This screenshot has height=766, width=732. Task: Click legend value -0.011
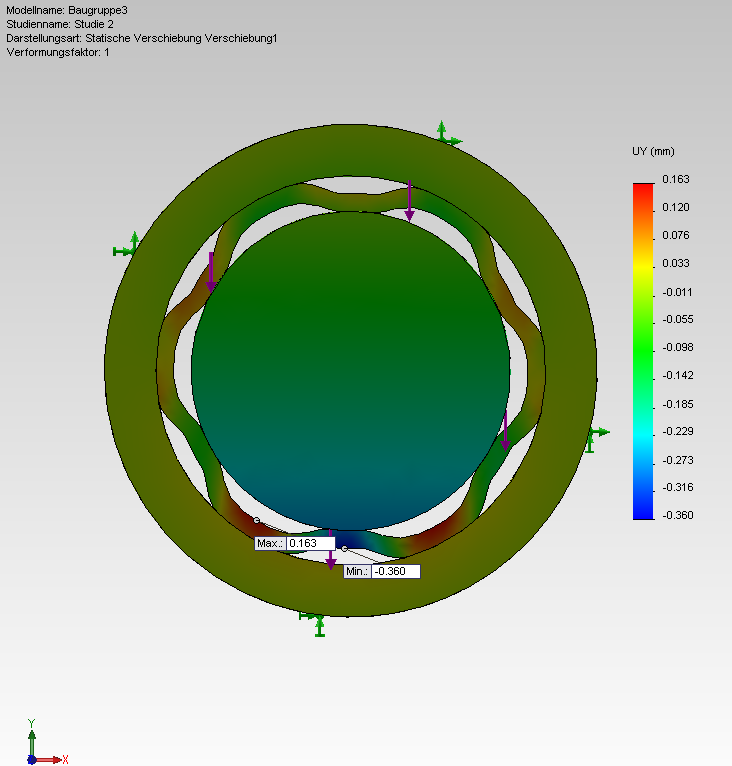677,292
